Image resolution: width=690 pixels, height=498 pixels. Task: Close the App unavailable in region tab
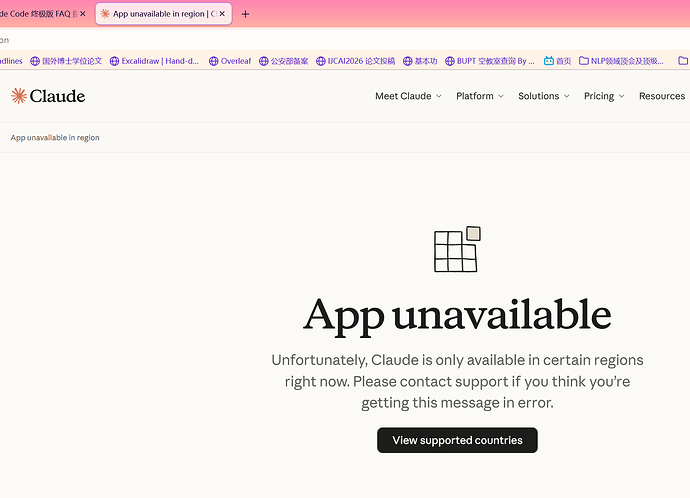[222, 14]
